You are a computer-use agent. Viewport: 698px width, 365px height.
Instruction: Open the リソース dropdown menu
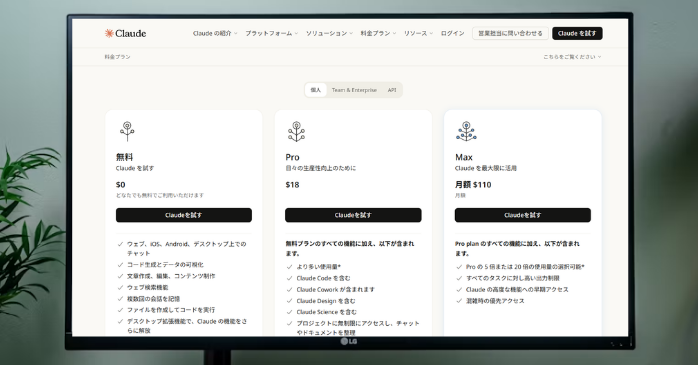pyautogui.click(x=418, y=33)
